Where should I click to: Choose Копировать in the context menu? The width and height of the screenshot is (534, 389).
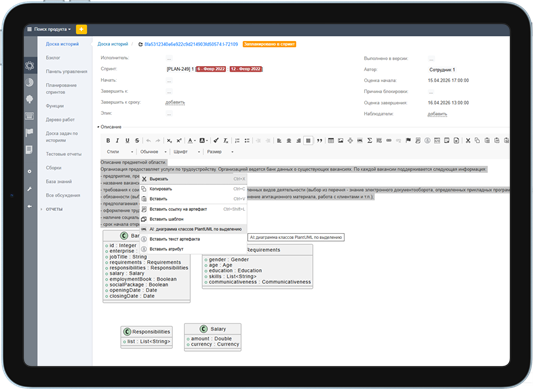[x=193, y=189]
